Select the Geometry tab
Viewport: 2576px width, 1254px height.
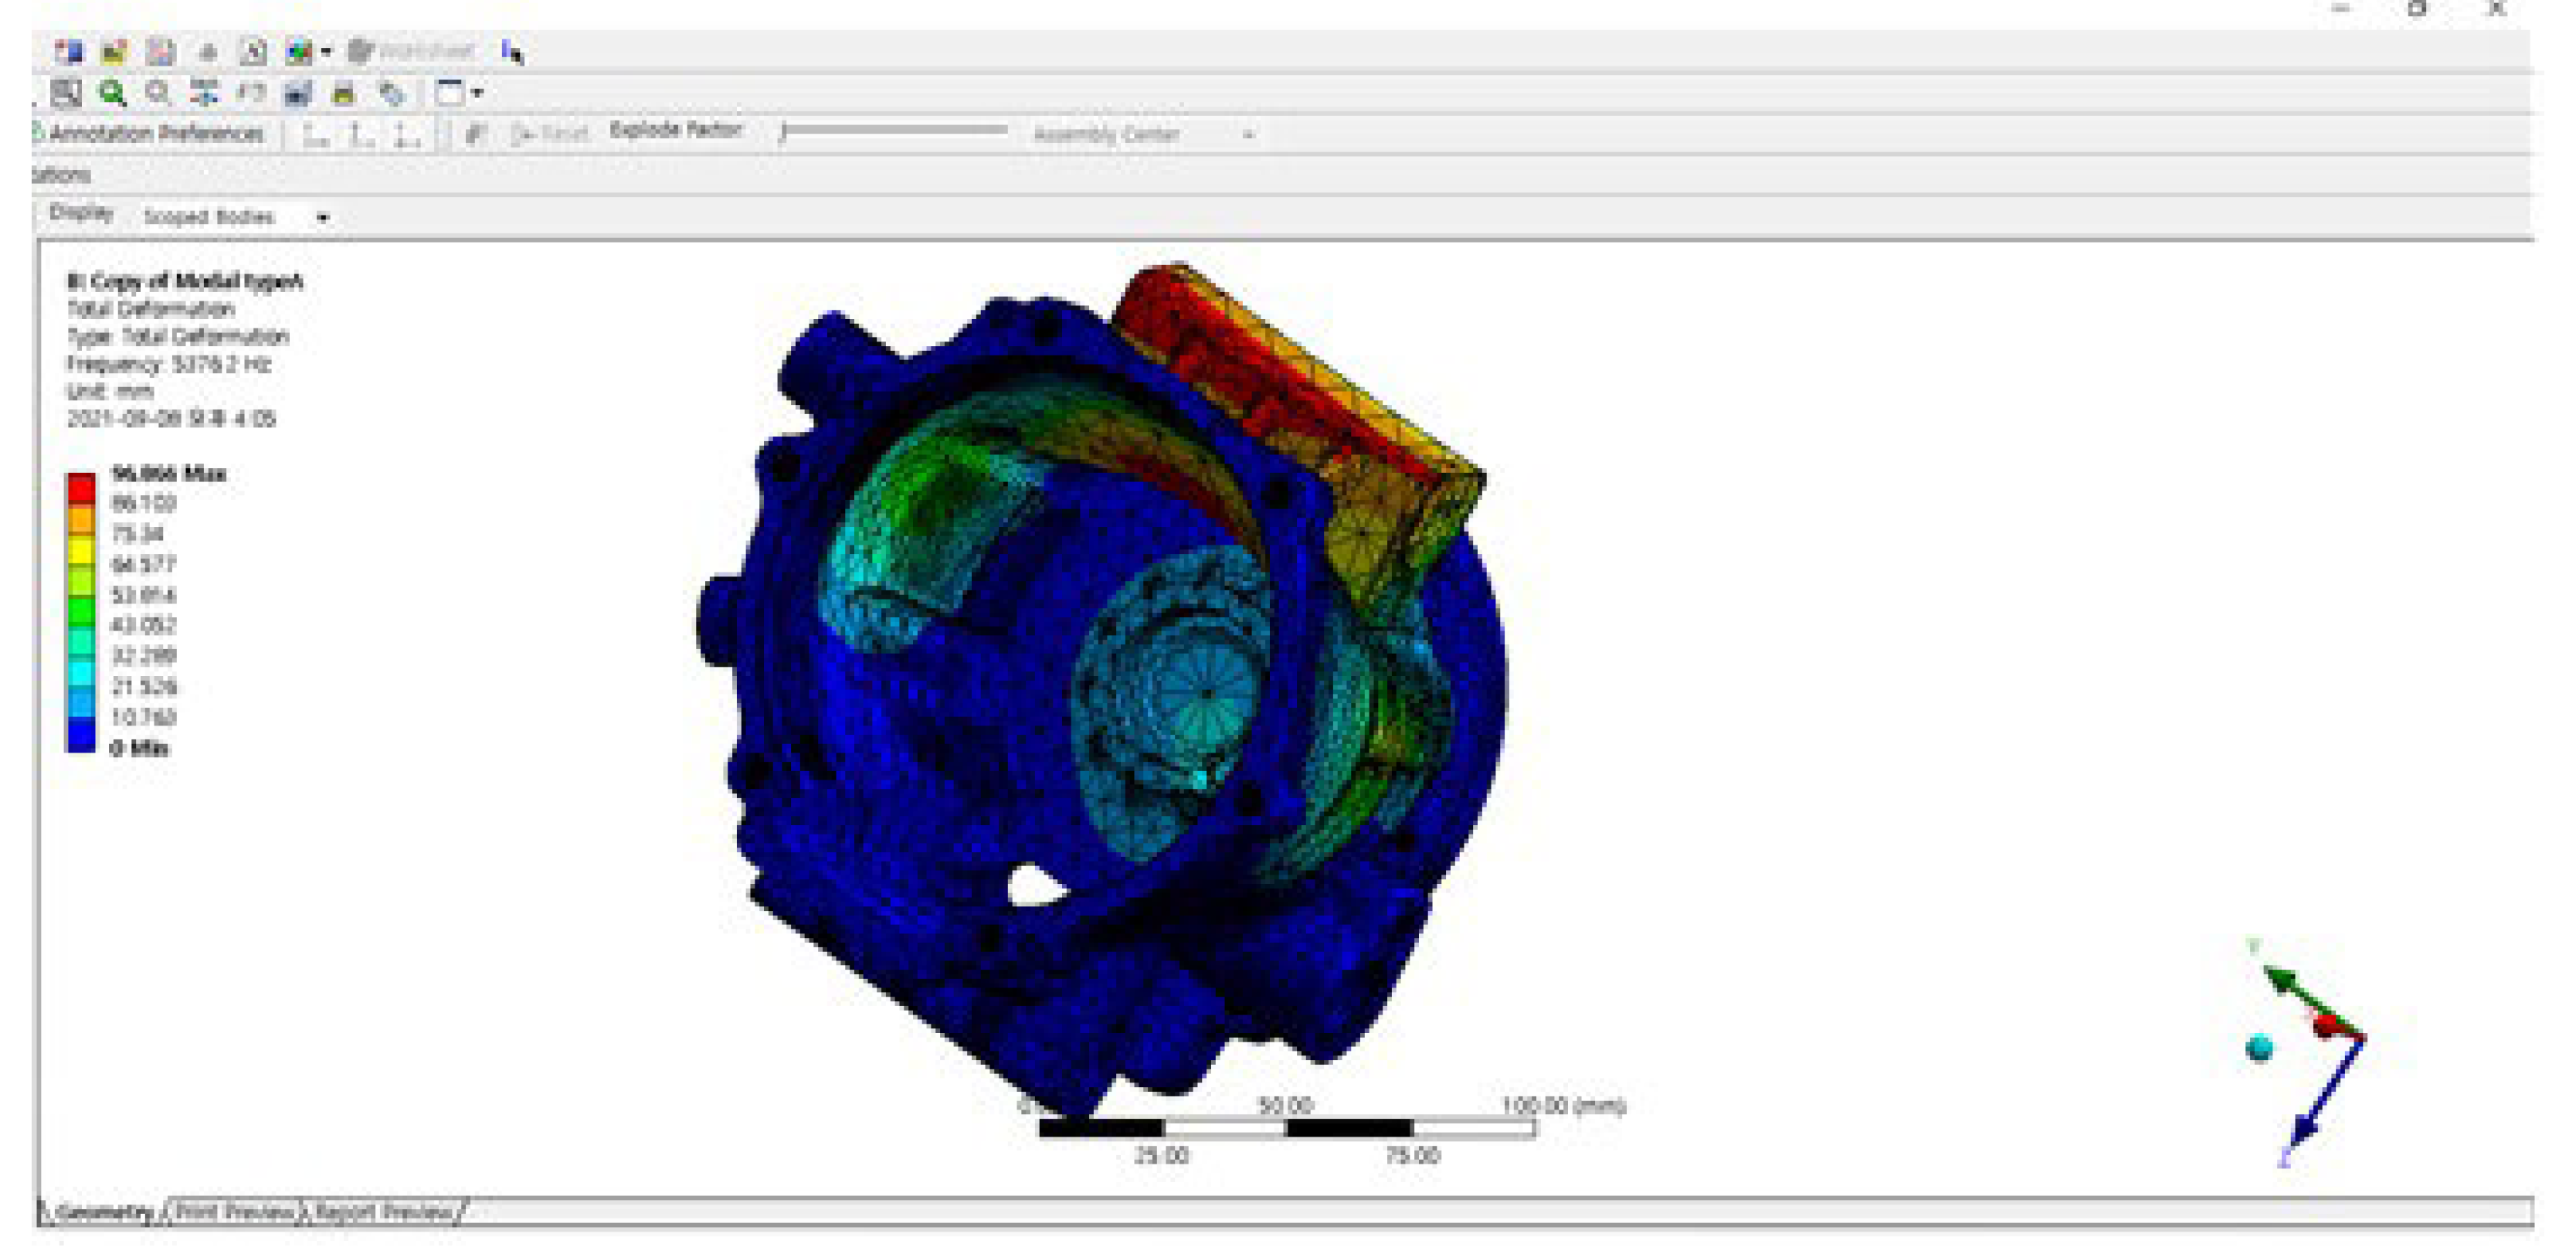[103, 1212]
